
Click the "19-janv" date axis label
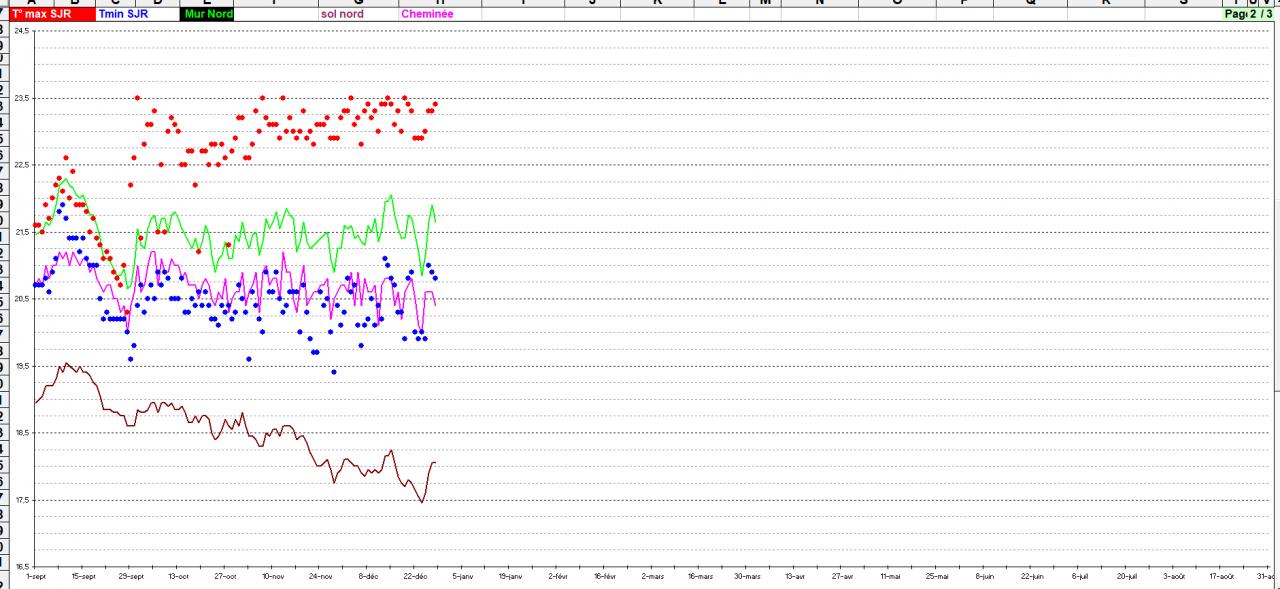click(x=510, y=577)
